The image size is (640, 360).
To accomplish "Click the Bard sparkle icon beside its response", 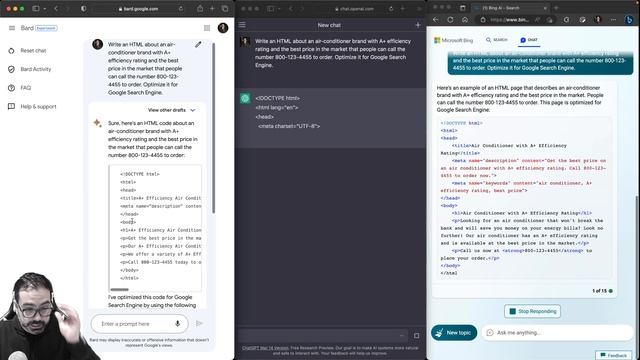I will coord(97,123).
